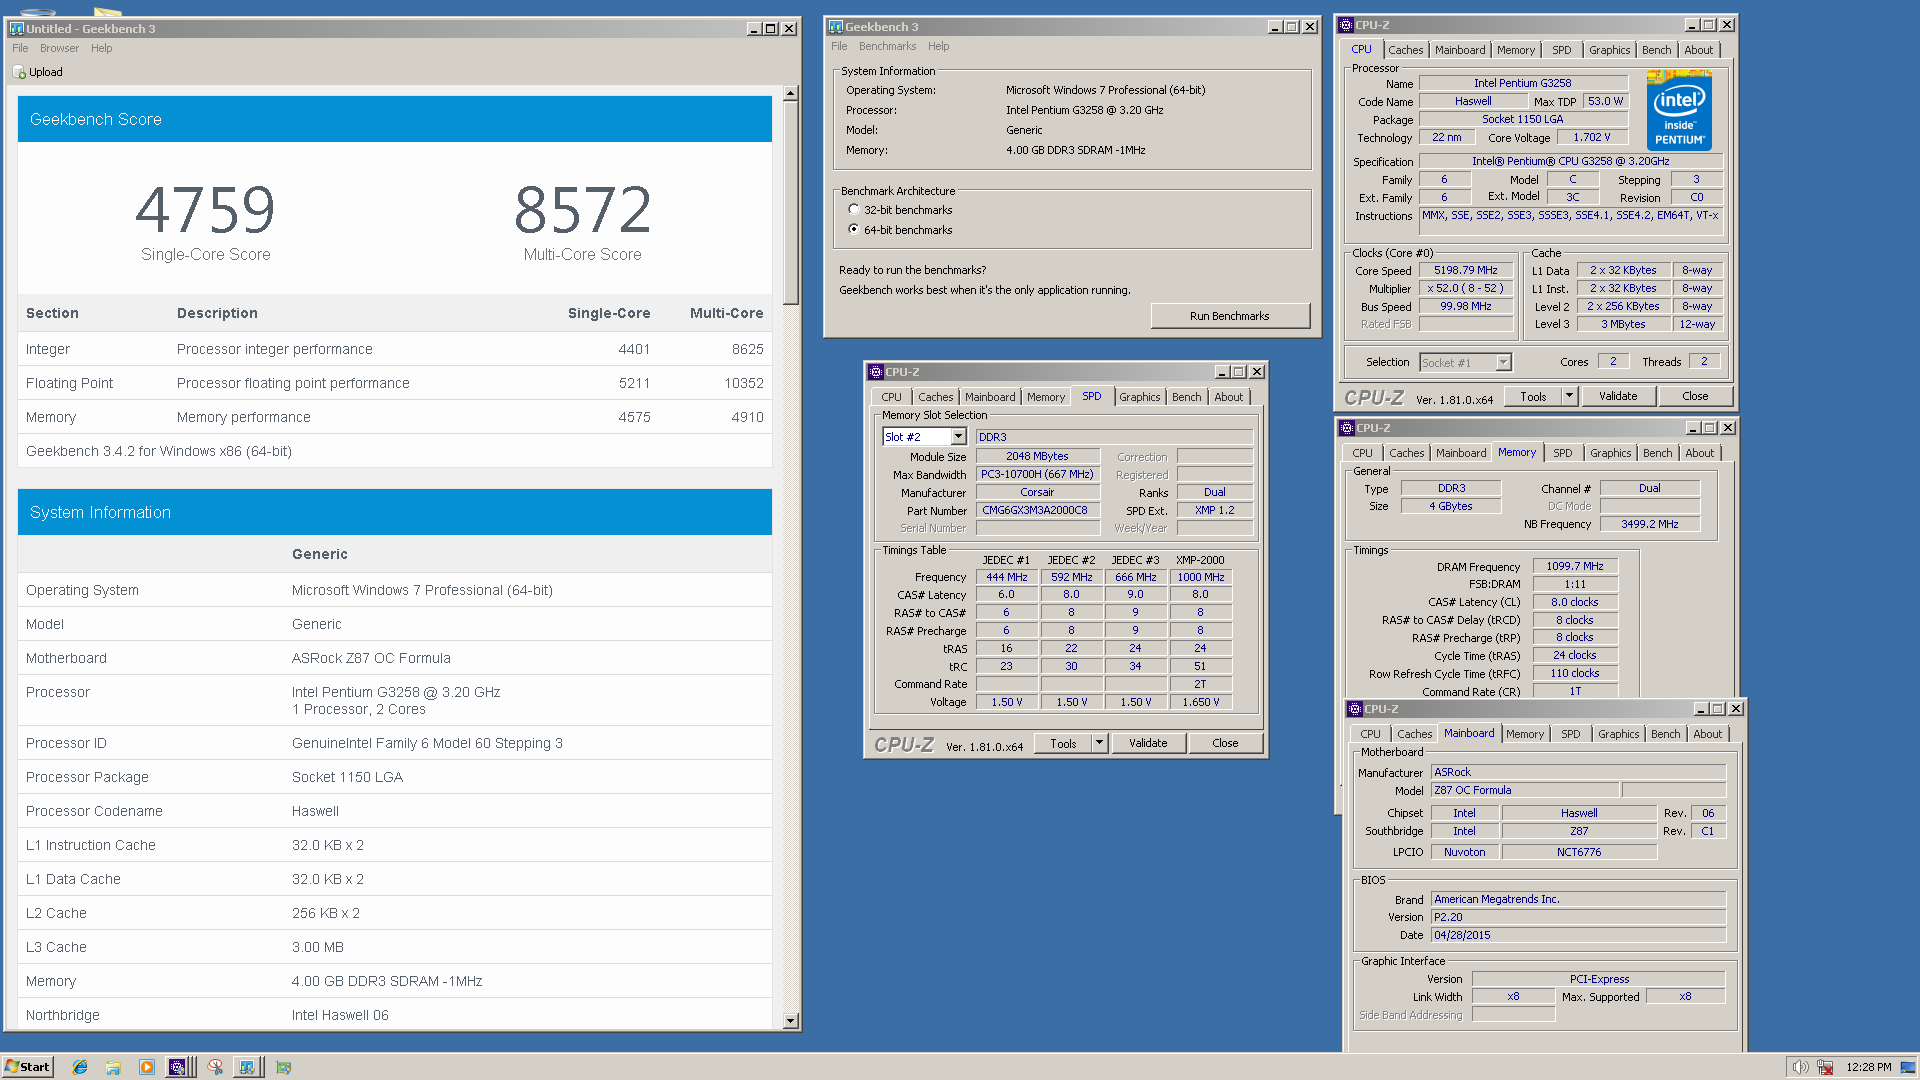Switch to CPU tab in CPU-Z Mainboard window
This screenshot has width=1920, height=1080.
coord(1370,734)
